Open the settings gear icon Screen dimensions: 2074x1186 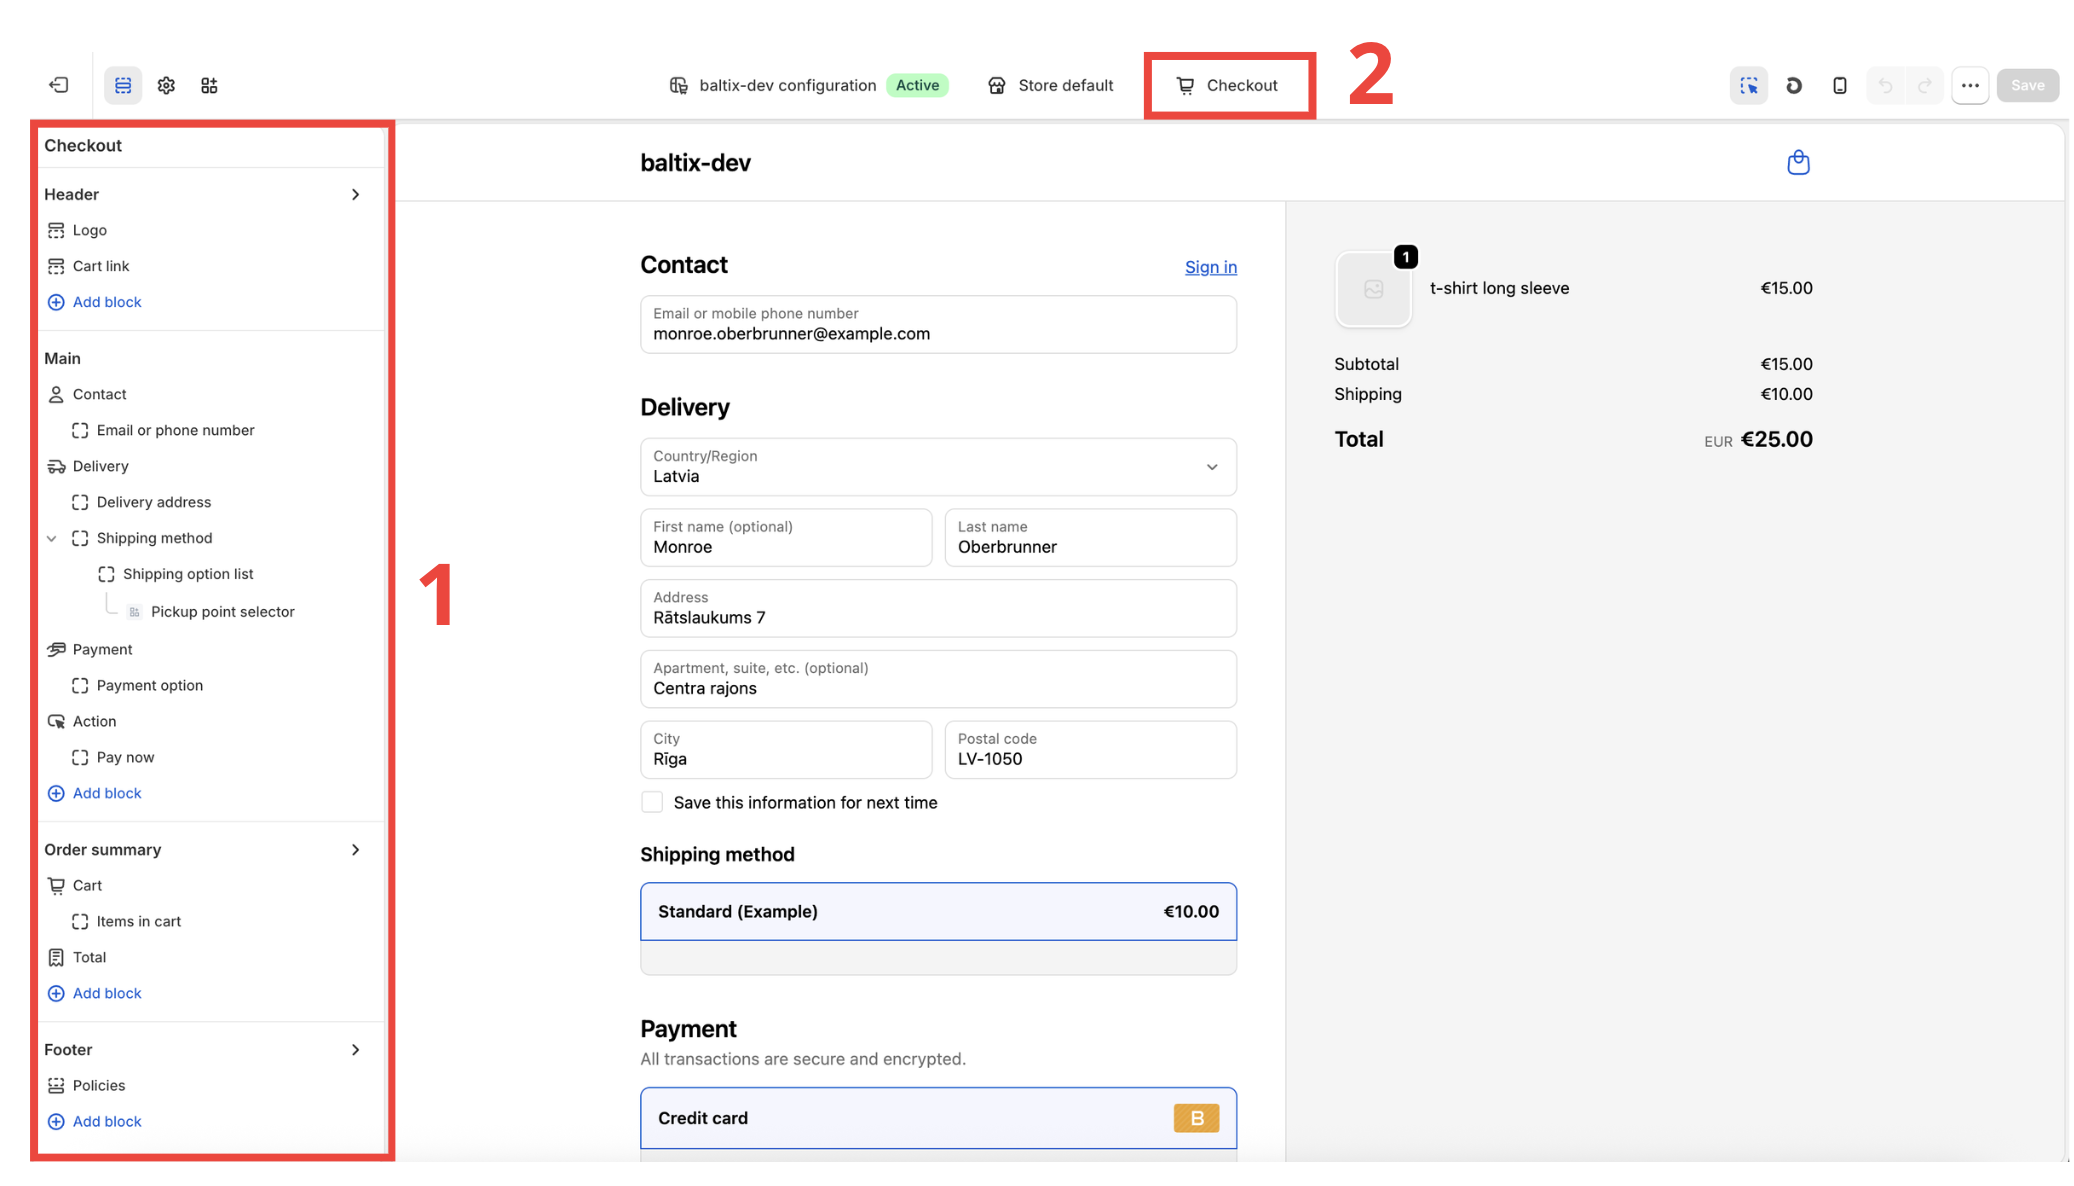[166, 85]
